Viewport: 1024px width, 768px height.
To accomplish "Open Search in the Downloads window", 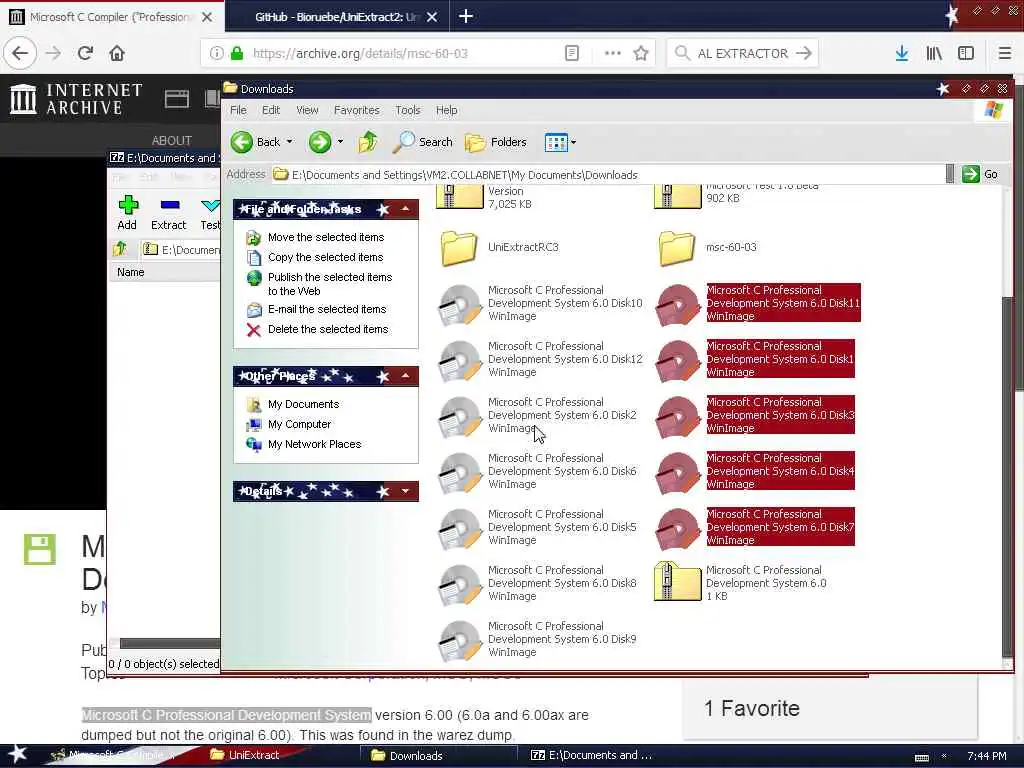I will click(423, 142).
